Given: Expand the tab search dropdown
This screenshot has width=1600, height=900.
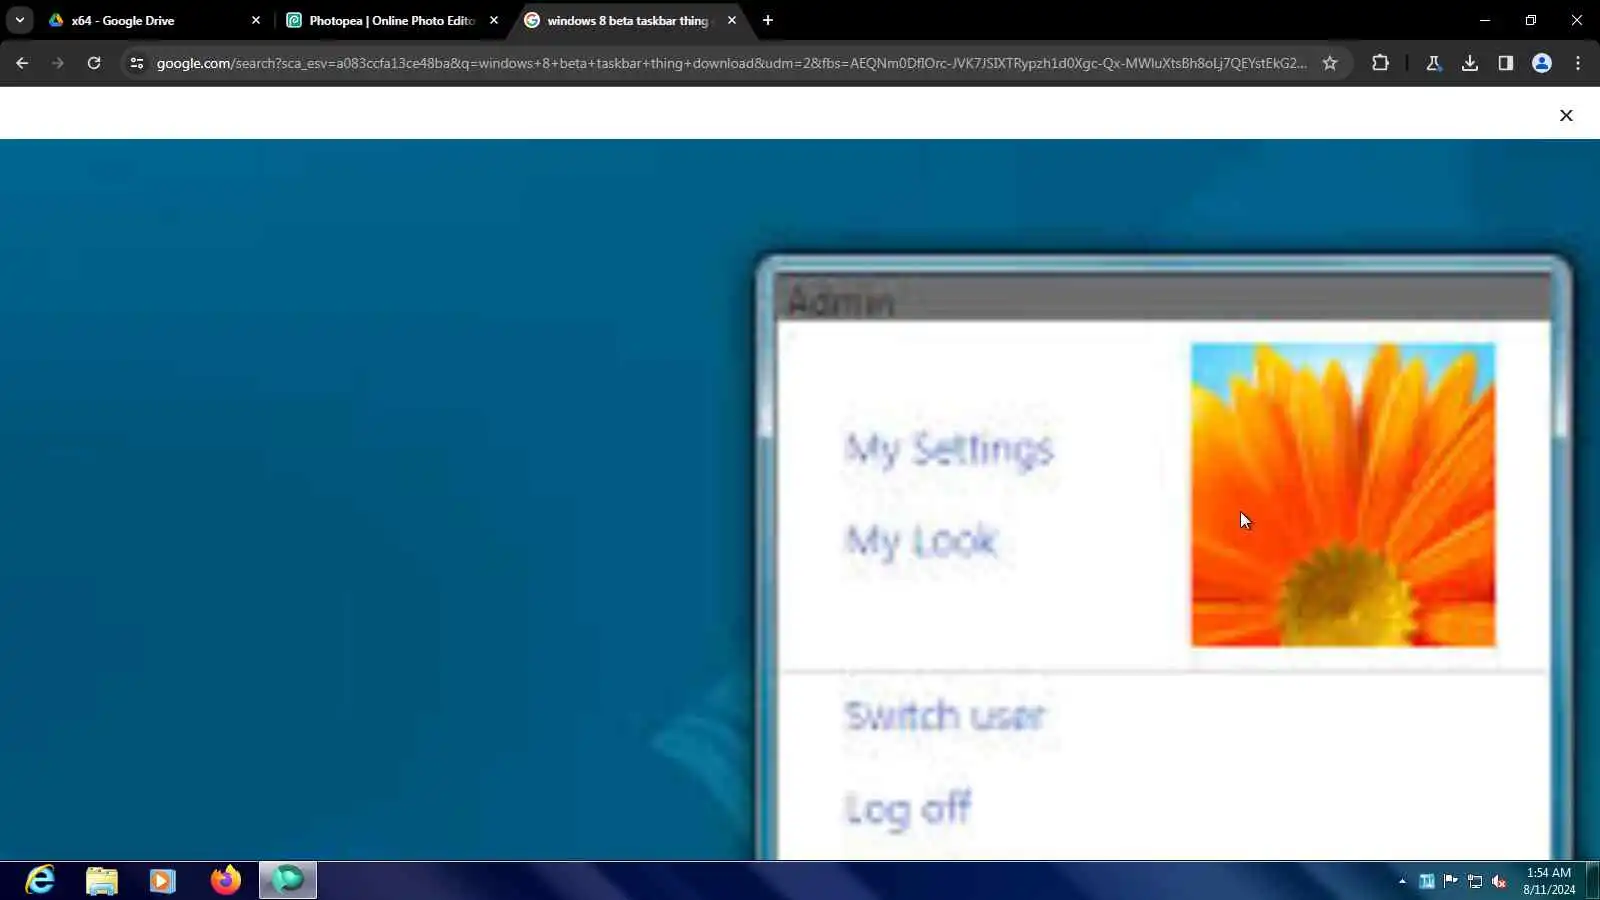Looking at the screenshot, I should pos(20,20).
